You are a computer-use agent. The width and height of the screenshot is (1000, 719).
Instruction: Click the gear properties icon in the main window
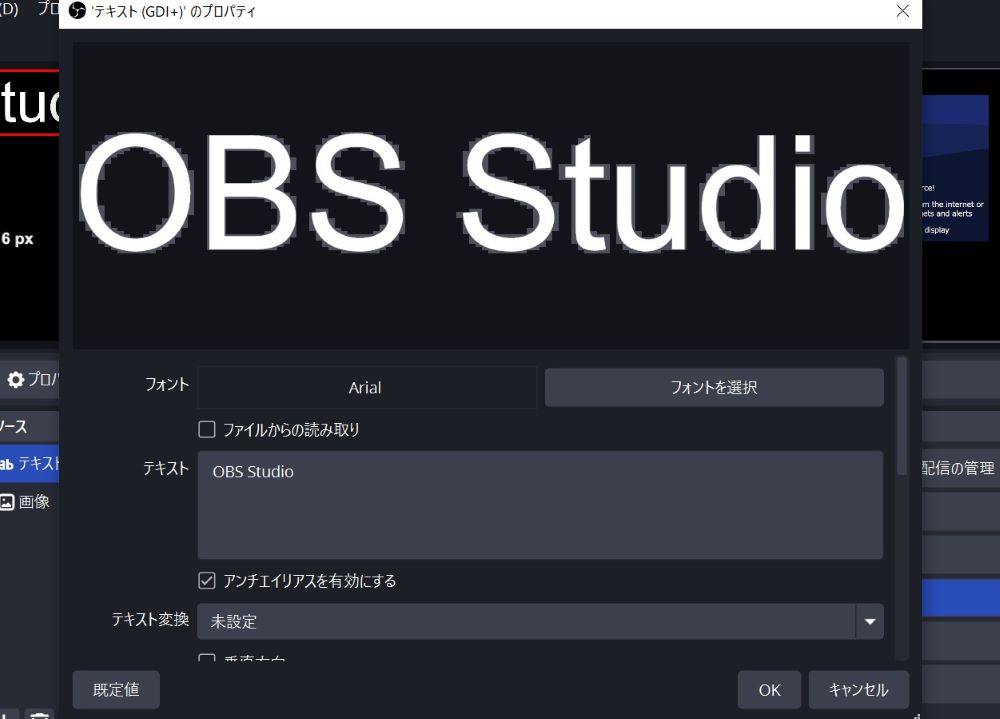15,380
